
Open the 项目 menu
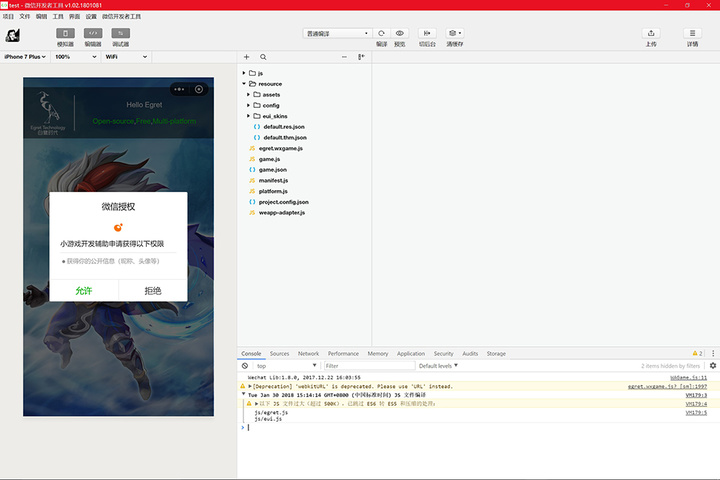(x=8, y=17)
